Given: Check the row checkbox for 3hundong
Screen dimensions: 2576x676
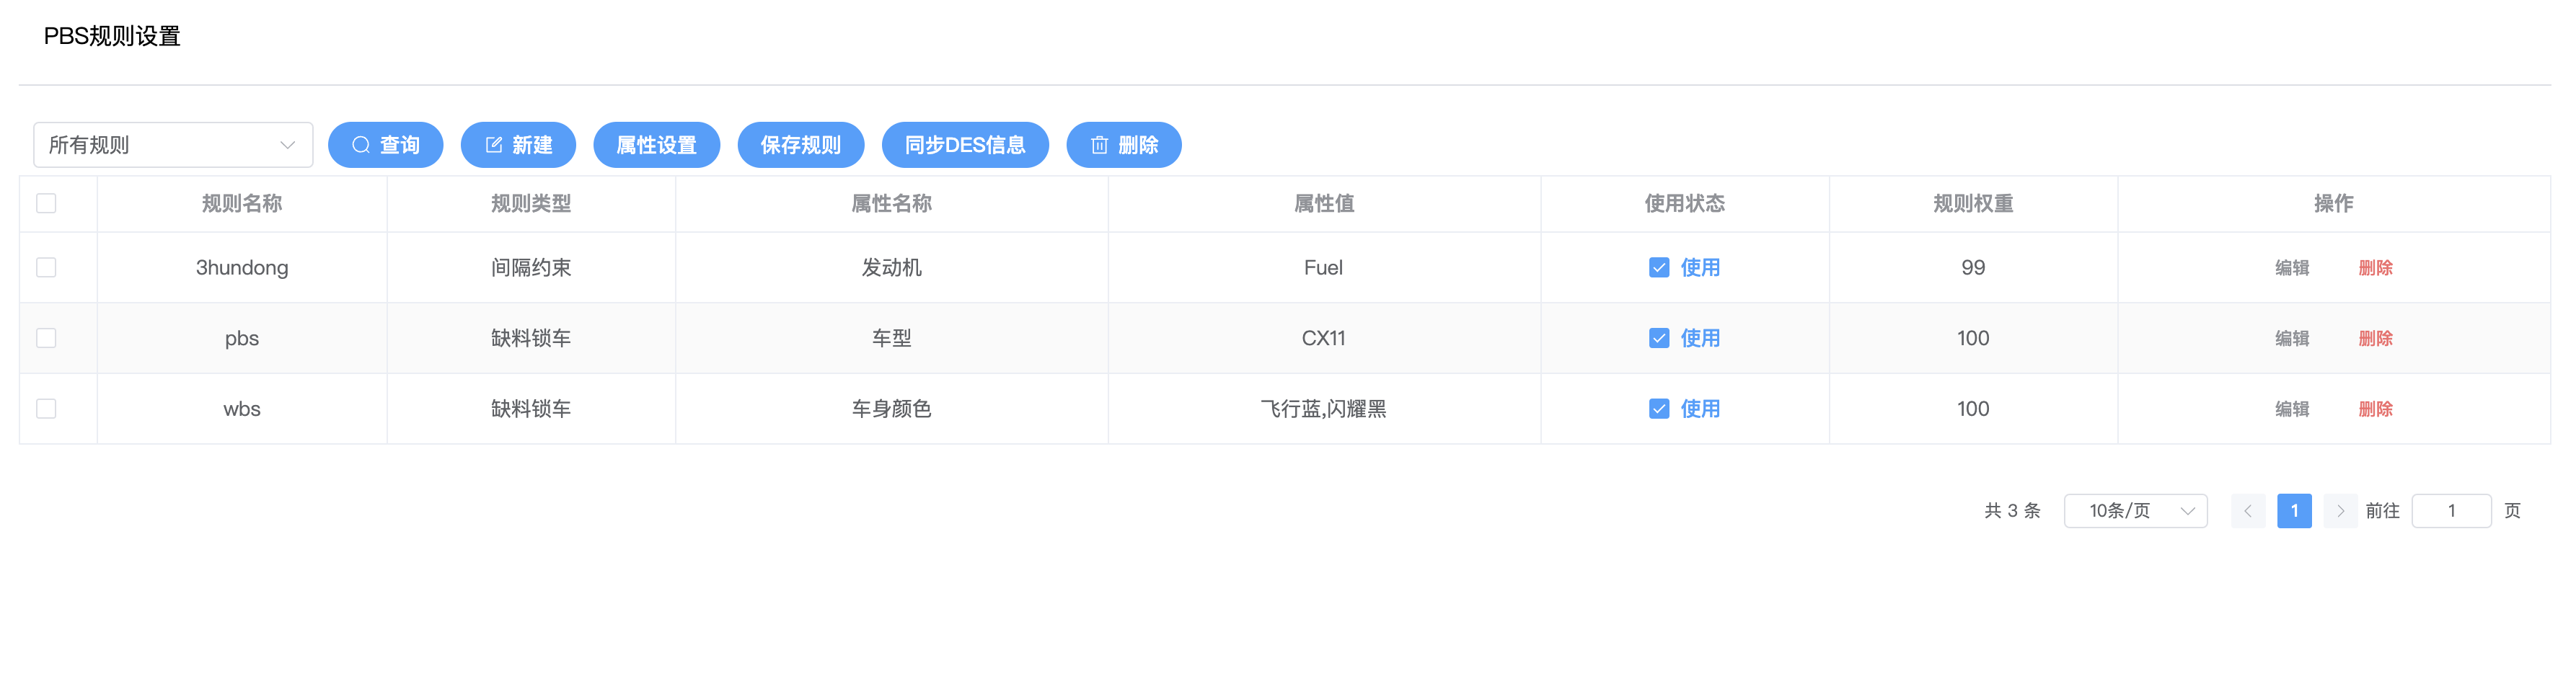Looking at the screenshot, I should coord(46,267).
